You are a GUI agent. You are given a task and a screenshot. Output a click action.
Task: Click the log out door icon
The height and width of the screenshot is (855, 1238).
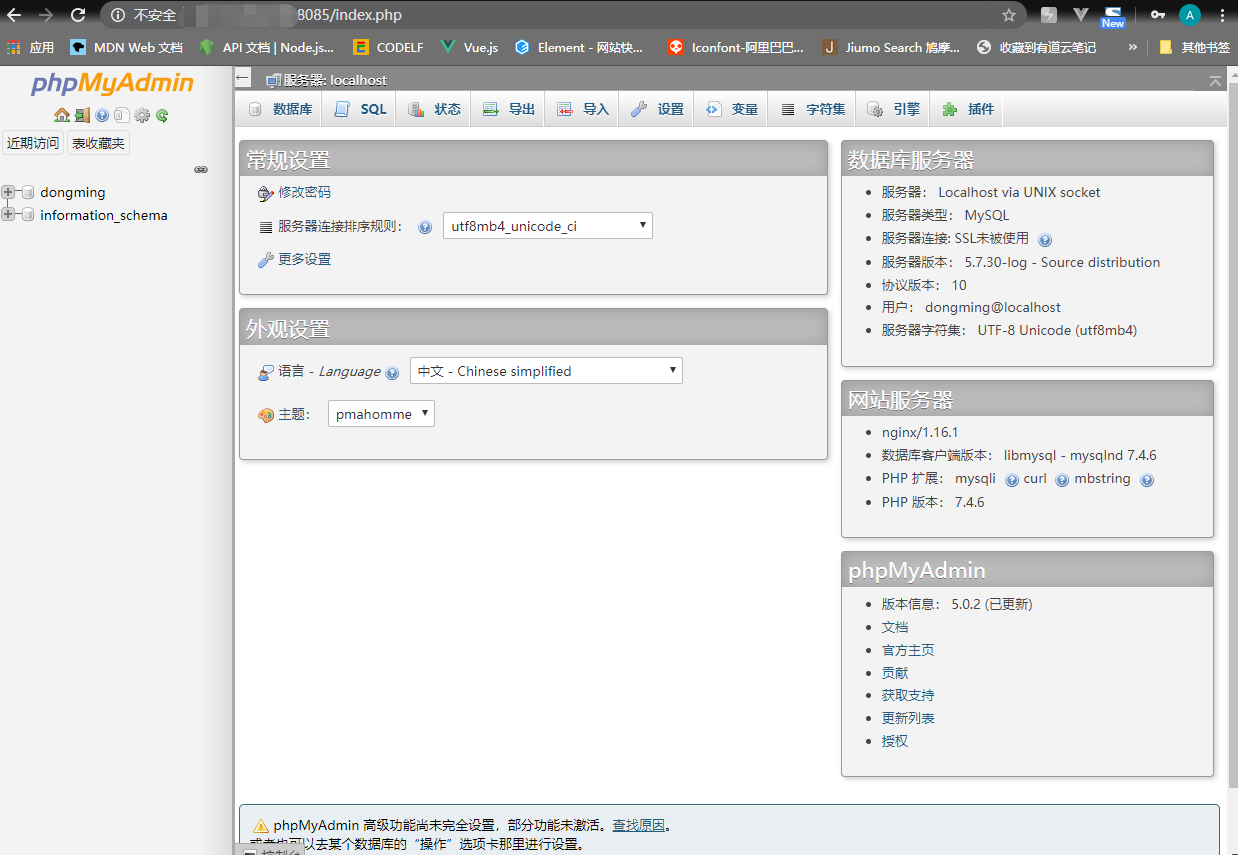[82, 115]
